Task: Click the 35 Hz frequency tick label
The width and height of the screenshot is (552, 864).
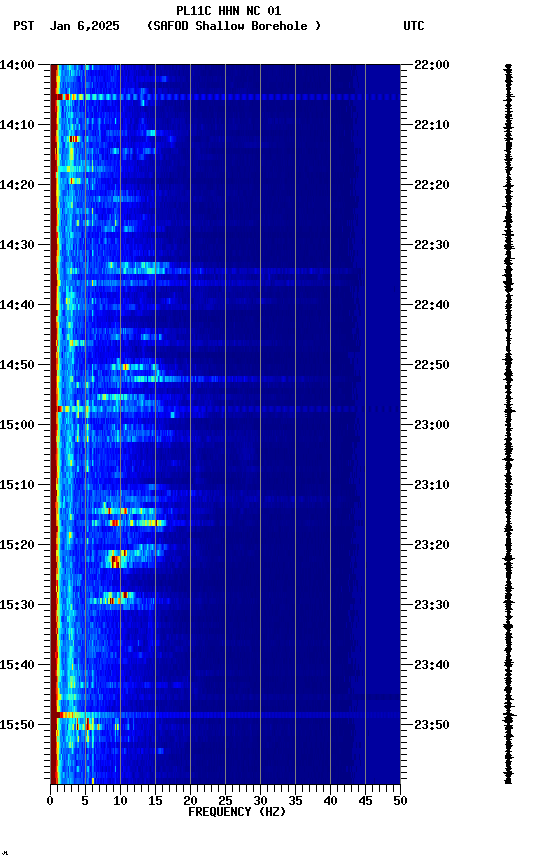Action: pyautogui.click(x=295, y=801)
